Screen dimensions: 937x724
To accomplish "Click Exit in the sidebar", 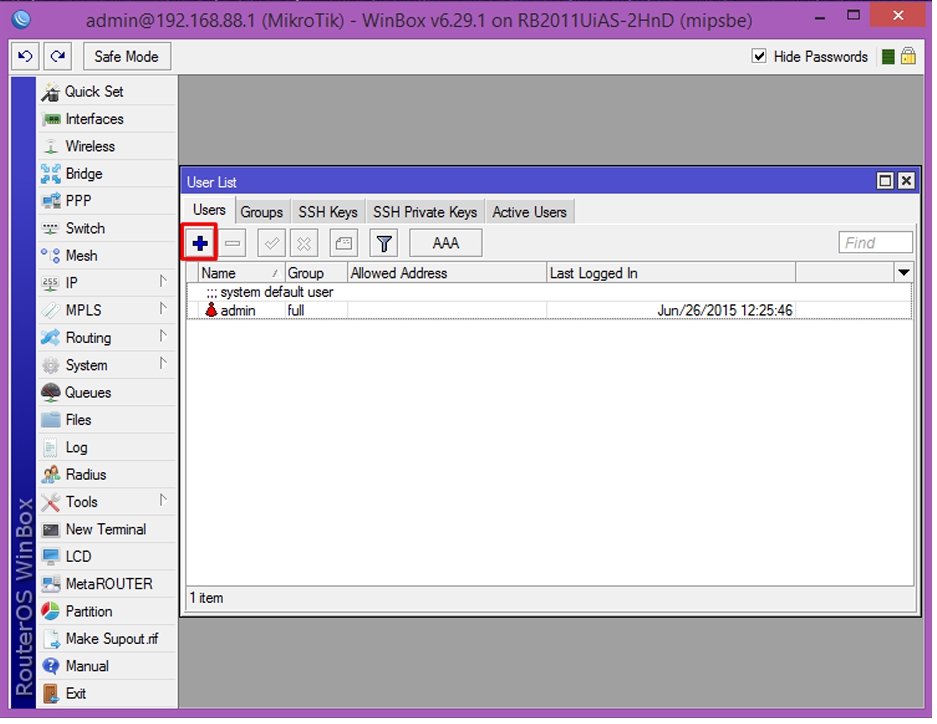I will (108, 694).
